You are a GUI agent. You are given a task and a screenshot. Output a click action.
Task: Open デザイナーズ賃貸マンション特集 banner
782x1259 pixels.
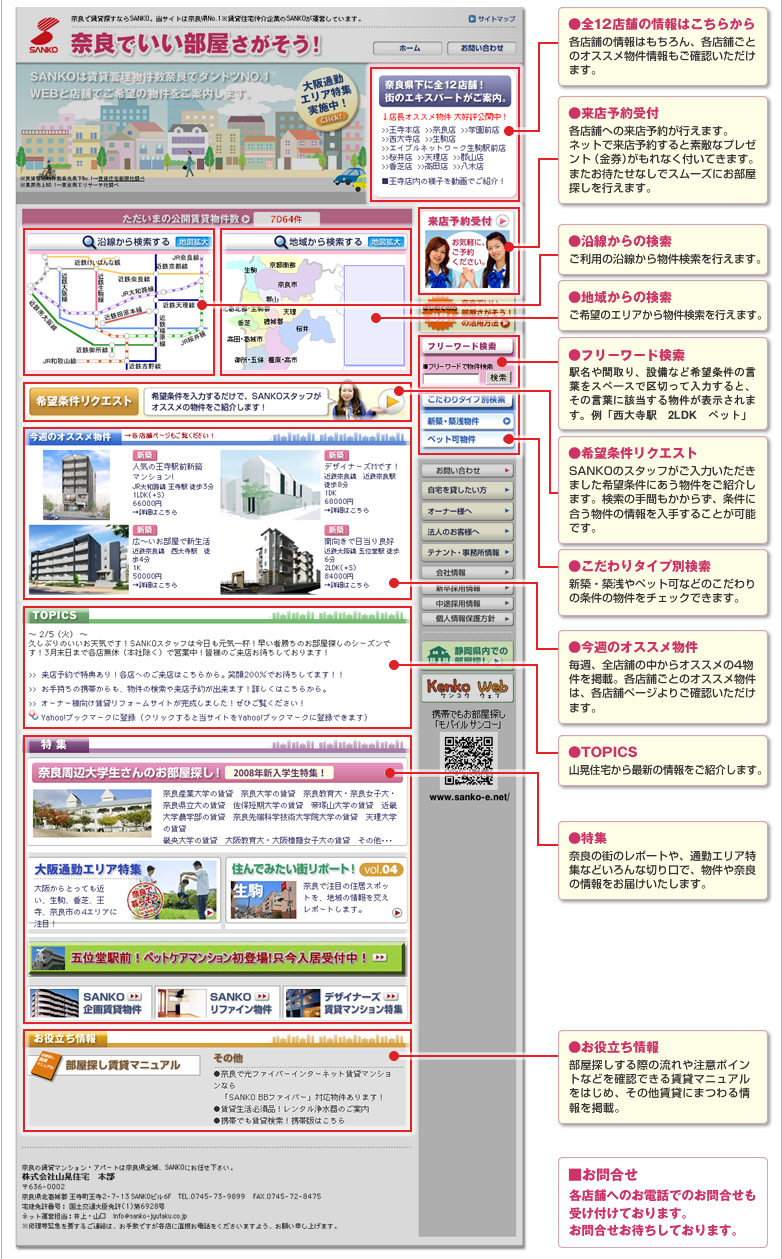[x=345, y=1003]
